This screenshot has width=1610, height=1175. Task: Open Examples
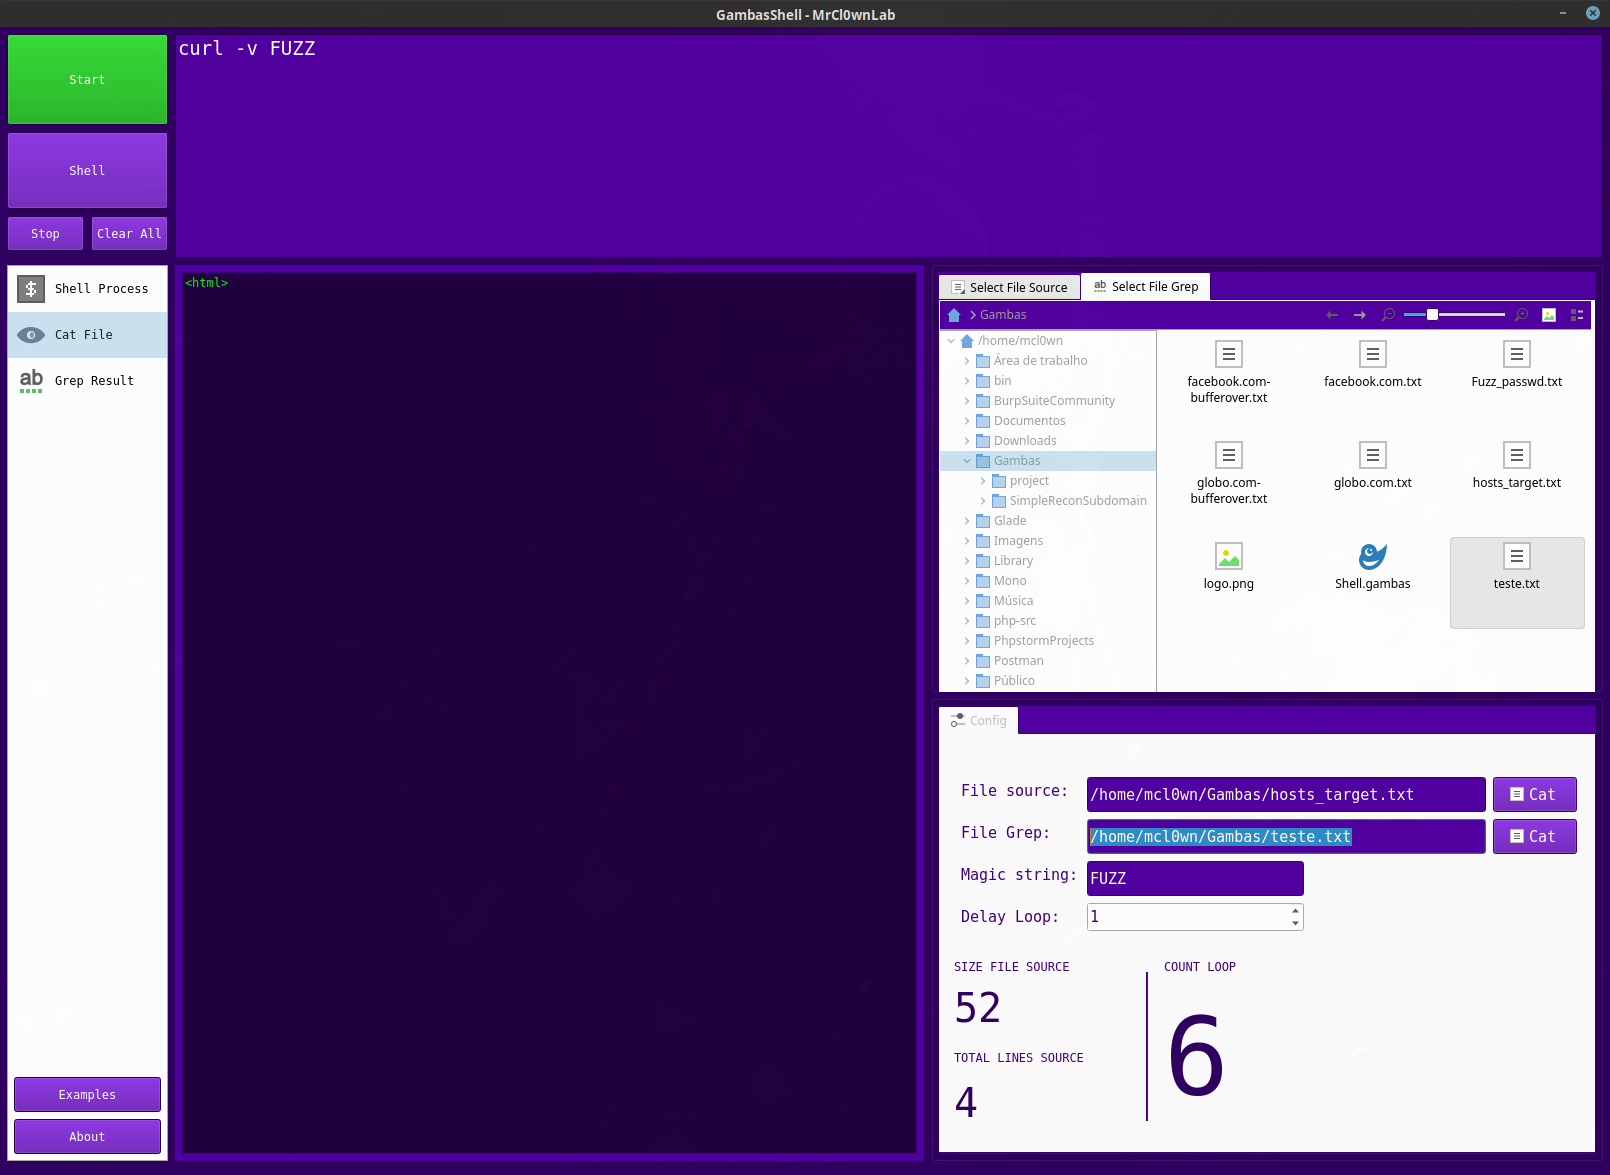87,1095
